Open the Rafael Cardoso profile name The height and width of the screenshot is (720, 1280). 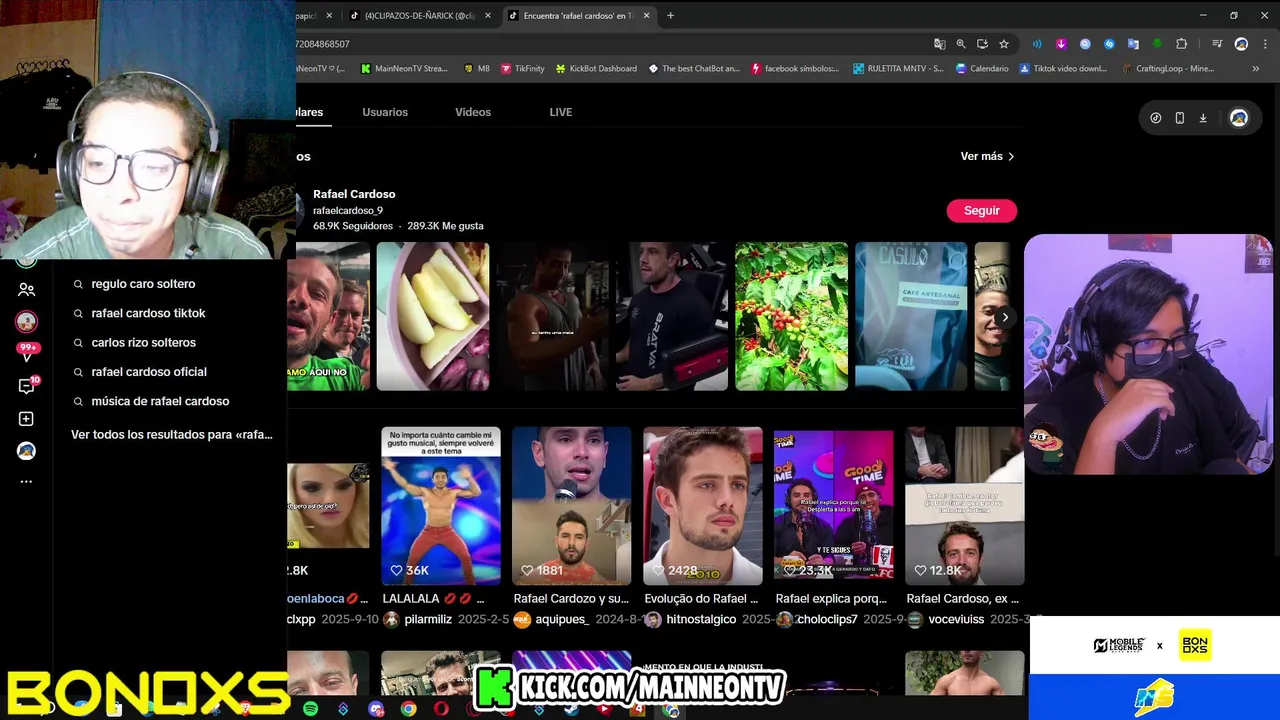click(354, 194)
